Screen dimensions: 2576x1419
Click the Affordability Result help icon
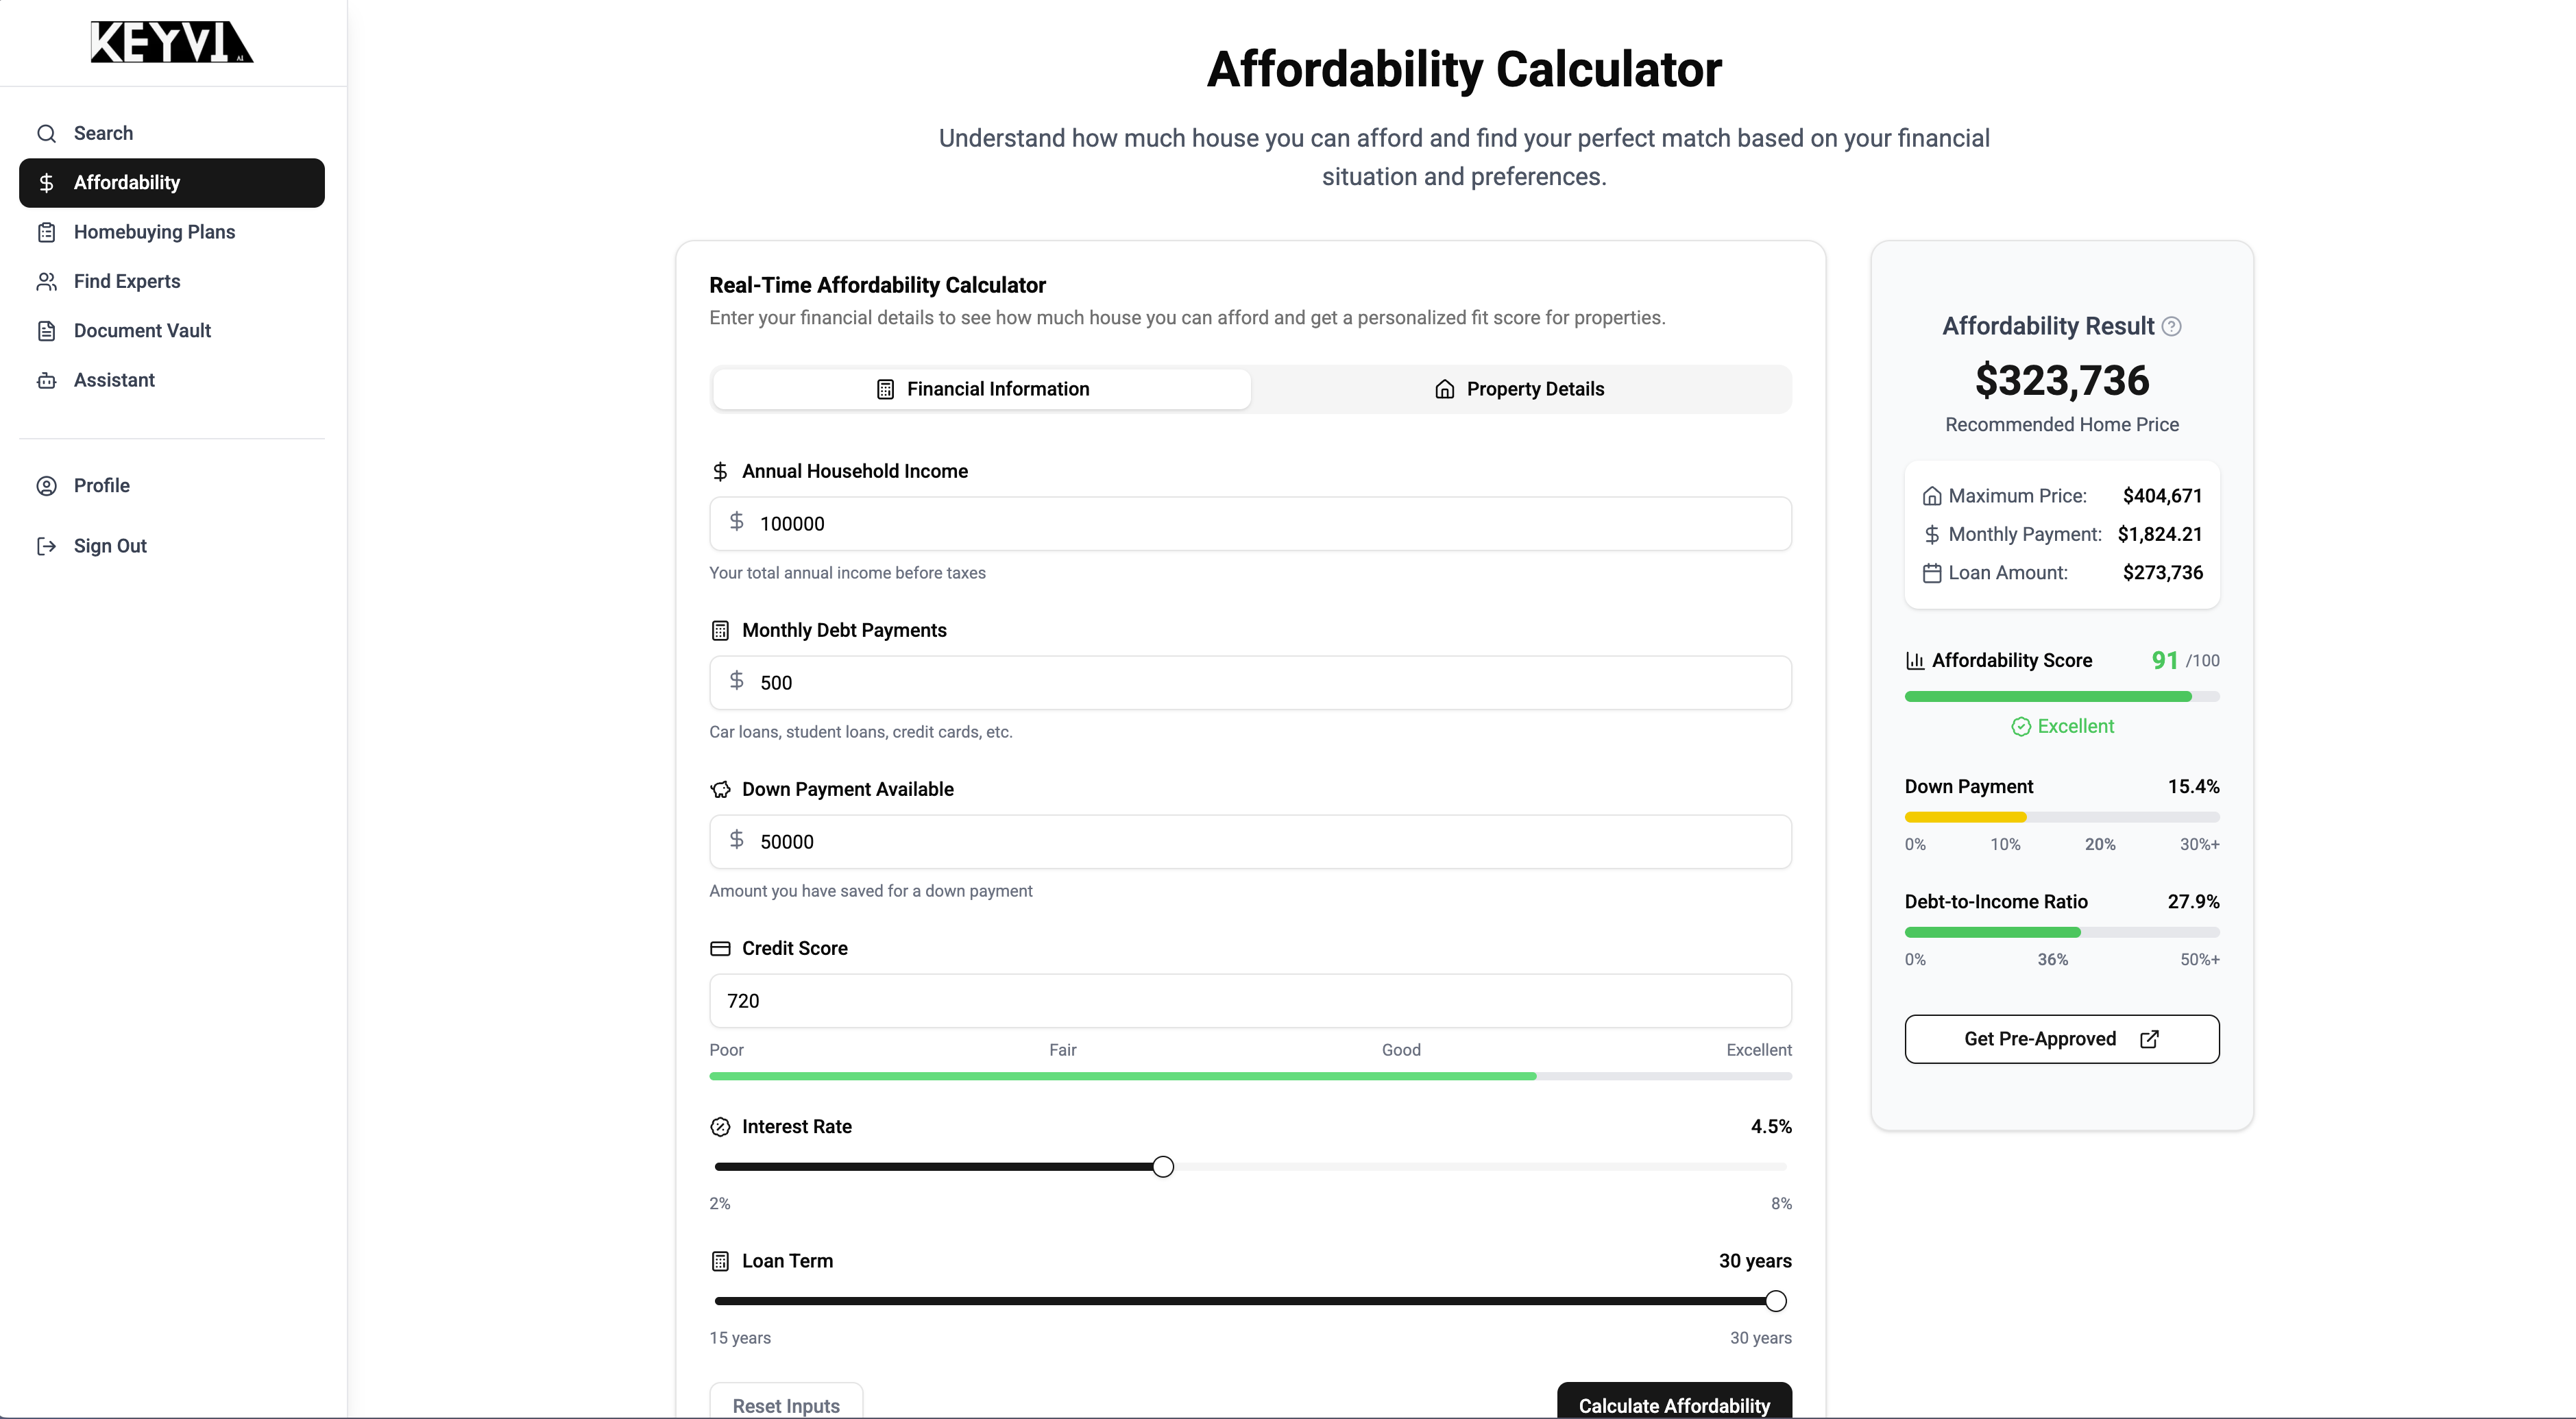pyautogui.click(x=2171, y=326)
